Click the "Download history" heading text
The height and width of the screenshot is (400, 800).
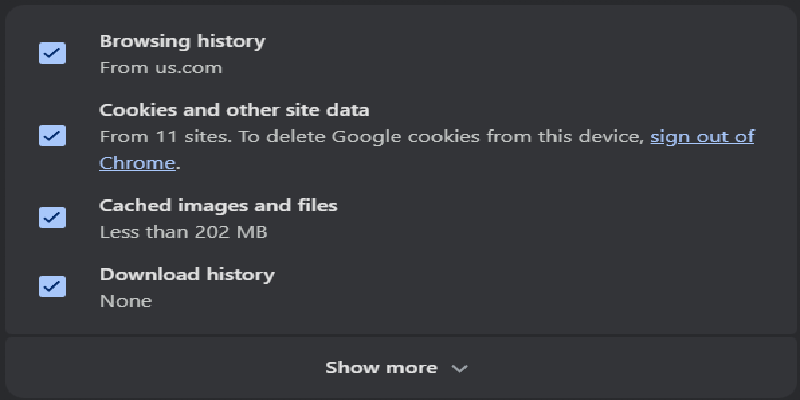(187, 273)
